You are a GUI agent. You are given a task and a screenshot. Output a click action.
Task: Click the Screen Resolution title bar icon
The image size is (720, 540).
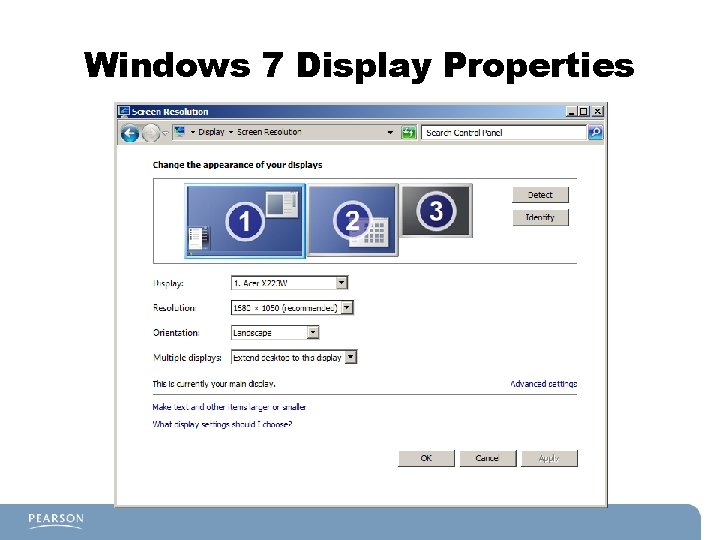coord(124,112)
